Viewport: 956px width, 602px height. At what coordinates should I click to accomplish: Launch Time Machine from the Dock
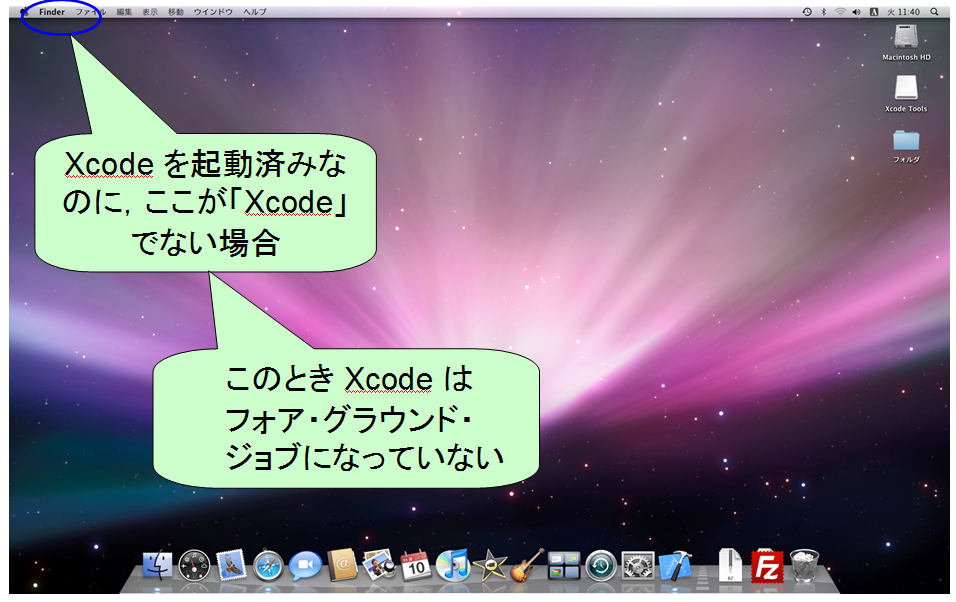pos(601,565)
